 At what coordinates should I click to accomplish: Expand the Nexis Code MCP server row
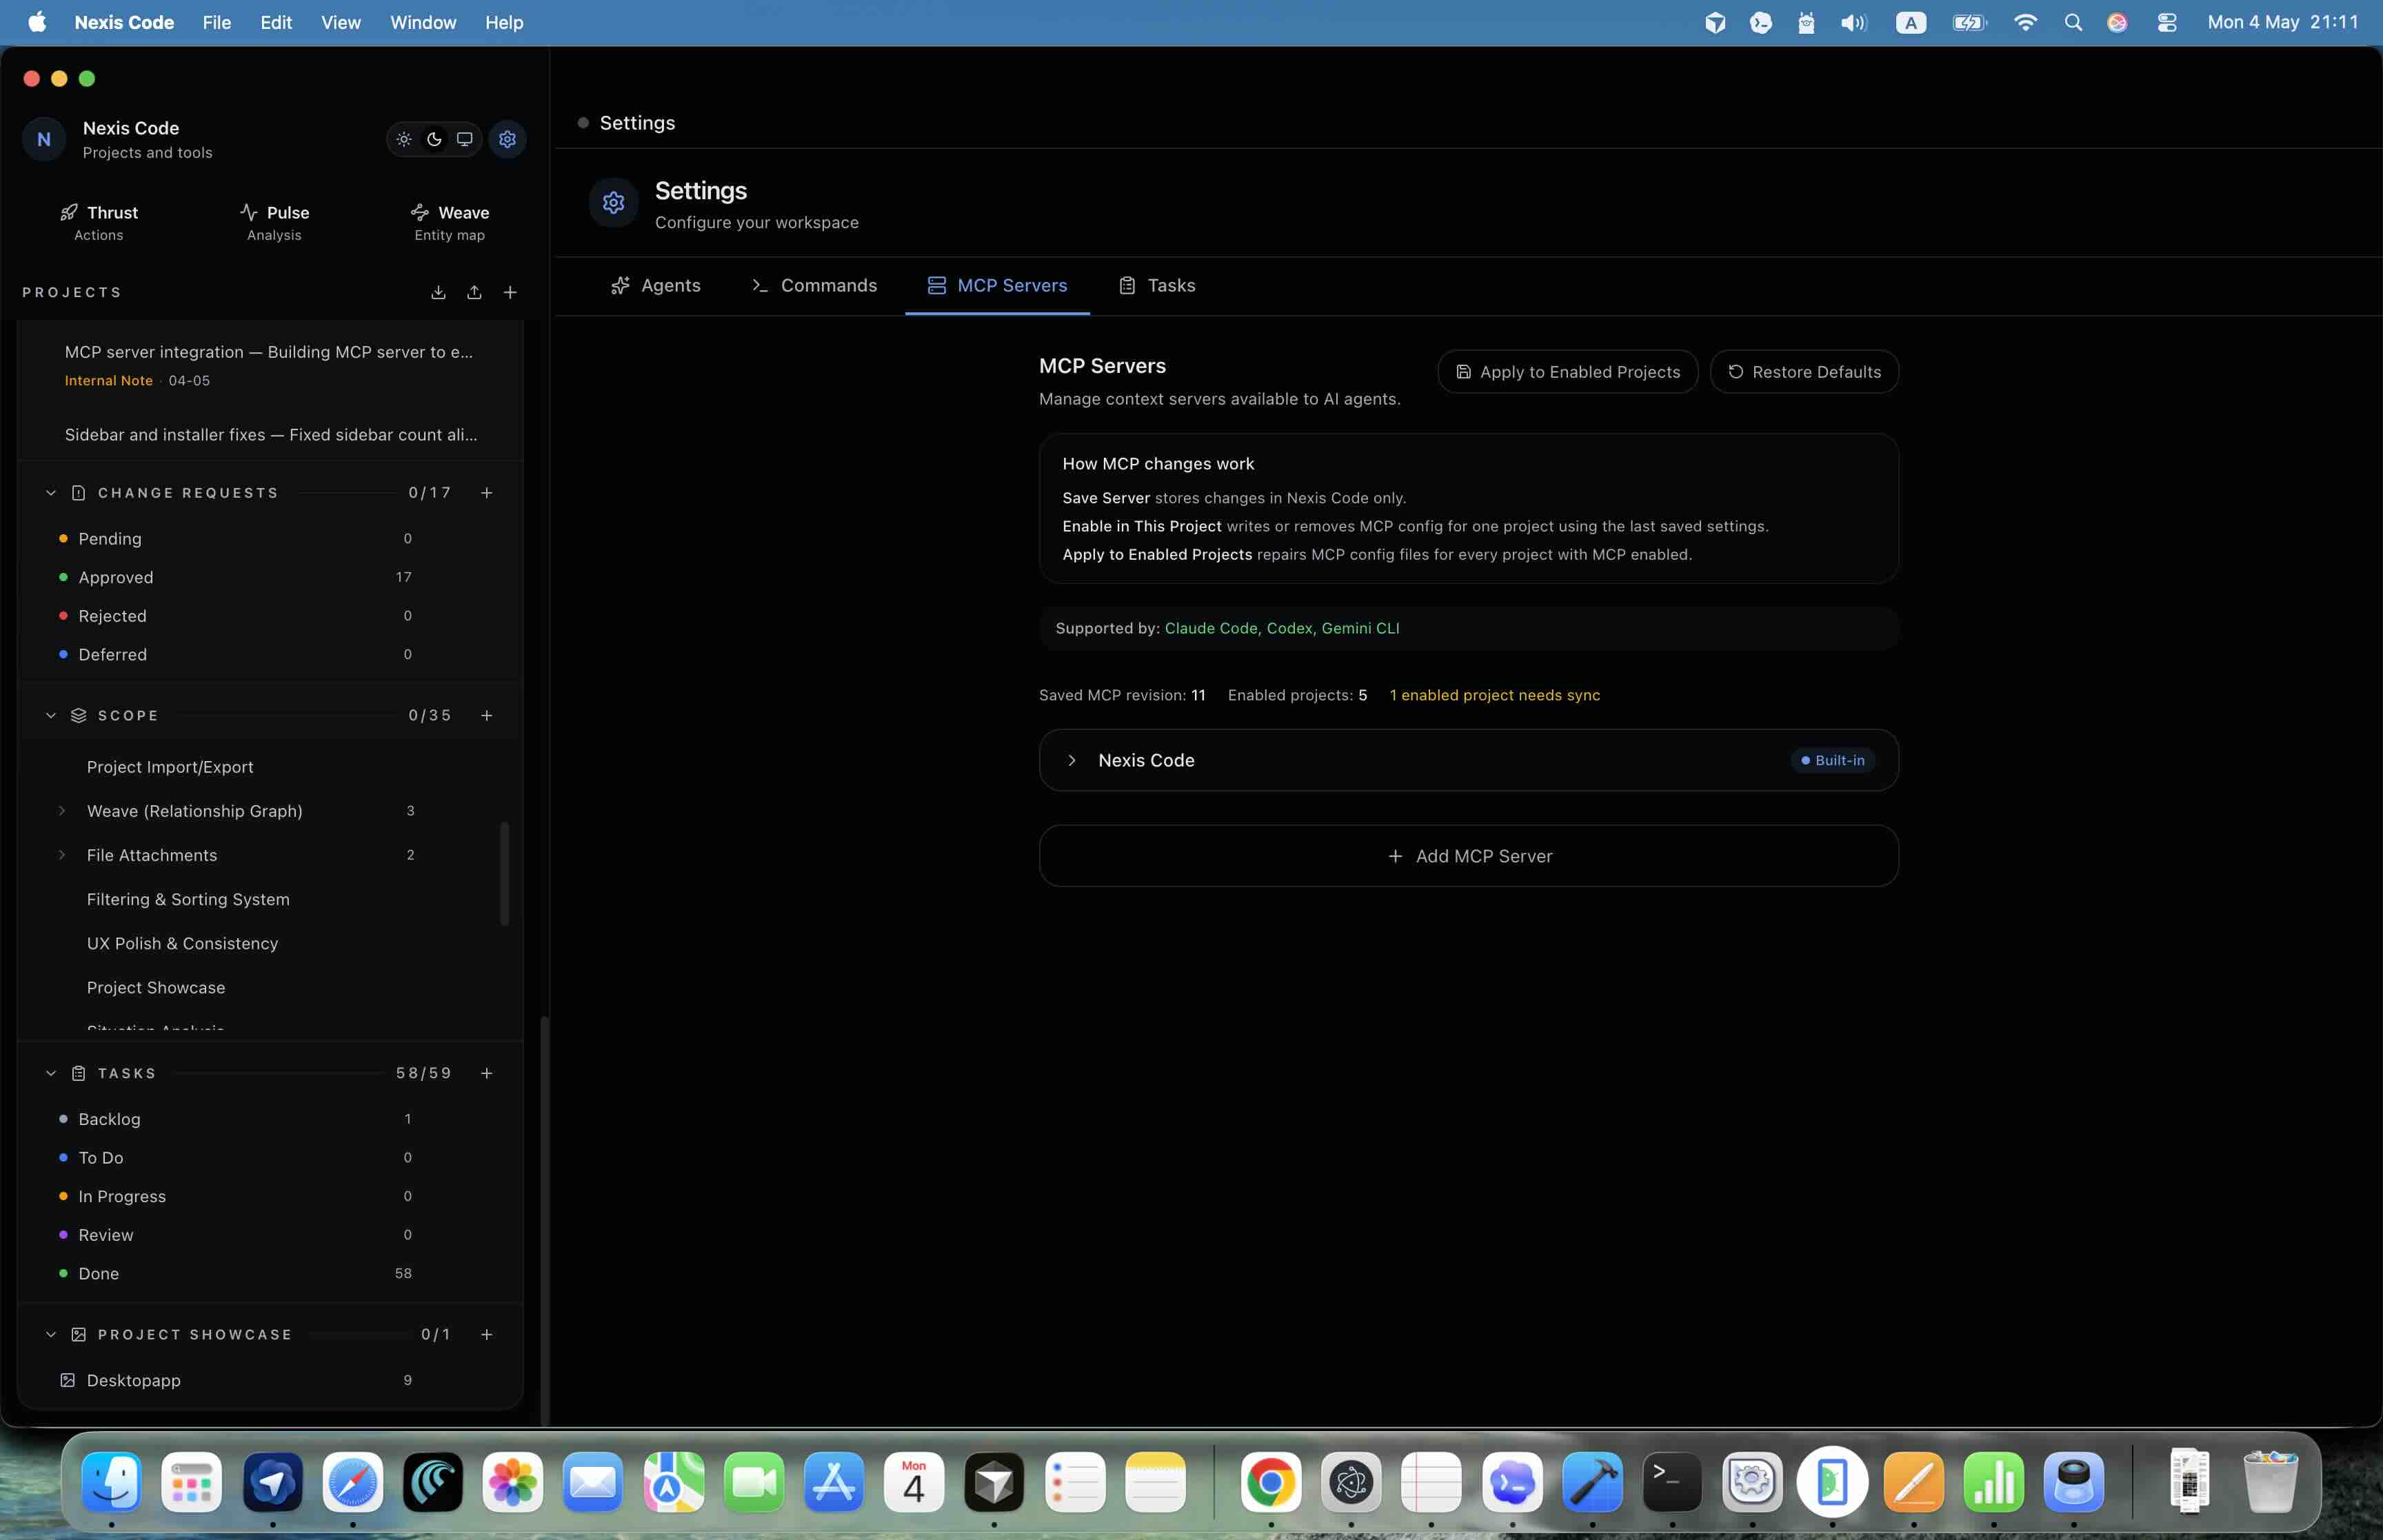pos(1072,761)
